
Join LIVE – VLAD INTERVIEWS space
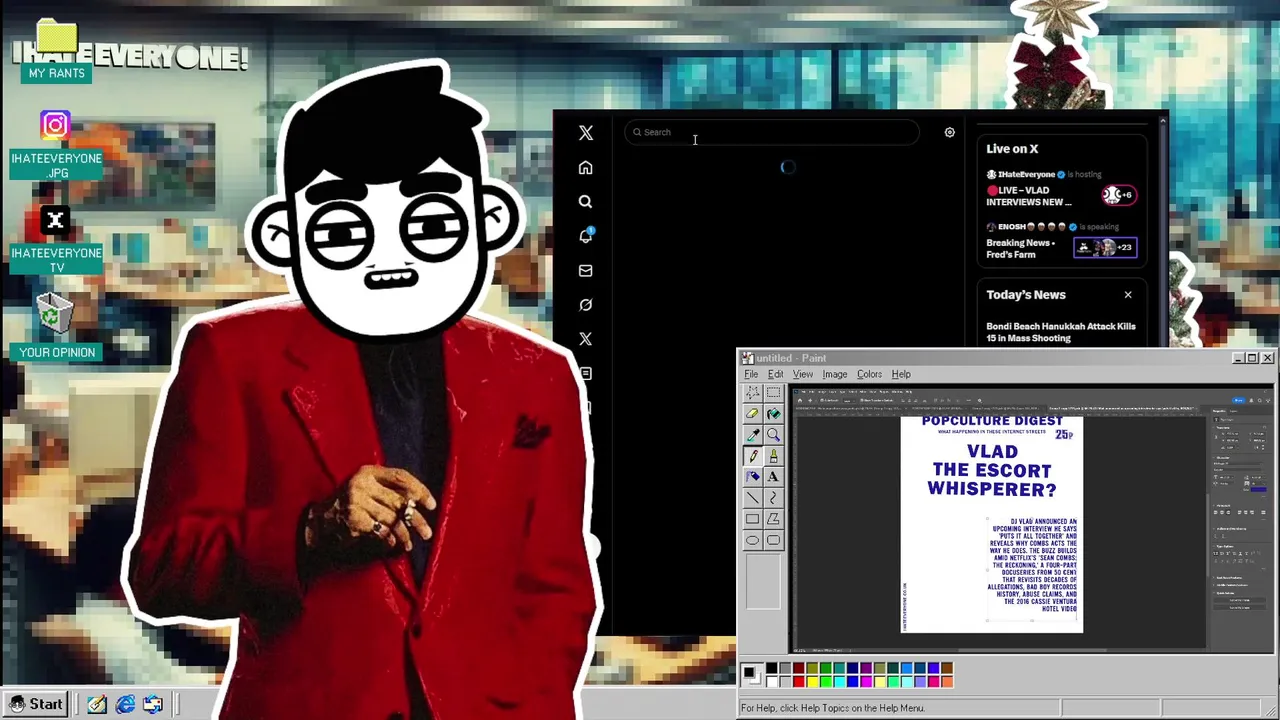(1029, 196)
